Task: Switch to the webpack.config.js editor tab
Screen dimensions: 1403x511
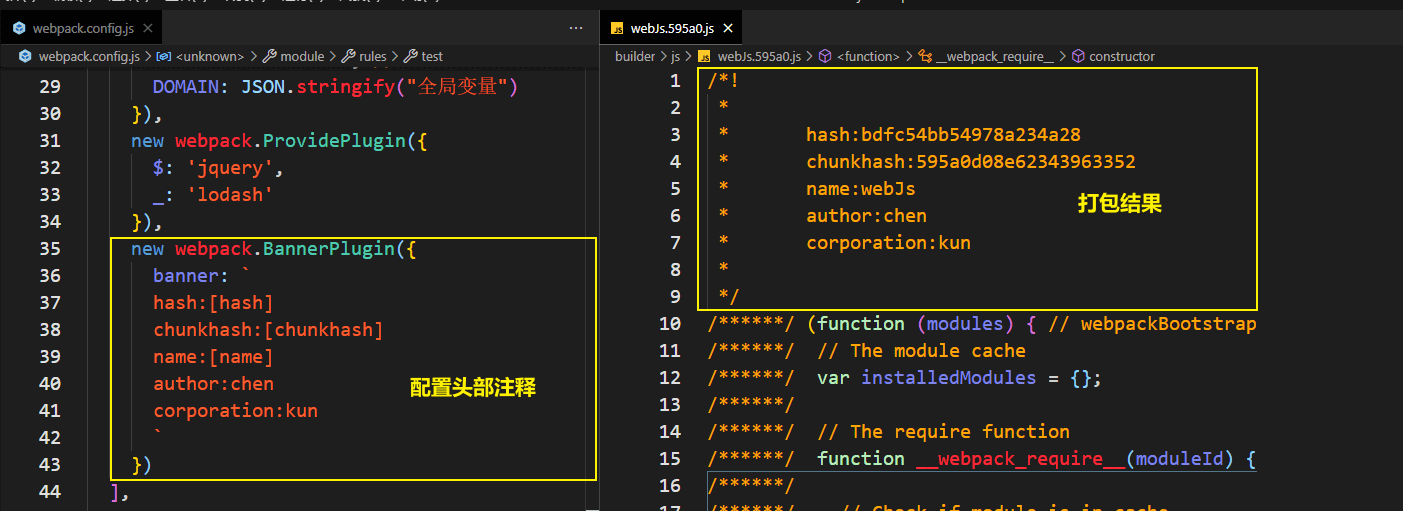Action: [83, 28]
